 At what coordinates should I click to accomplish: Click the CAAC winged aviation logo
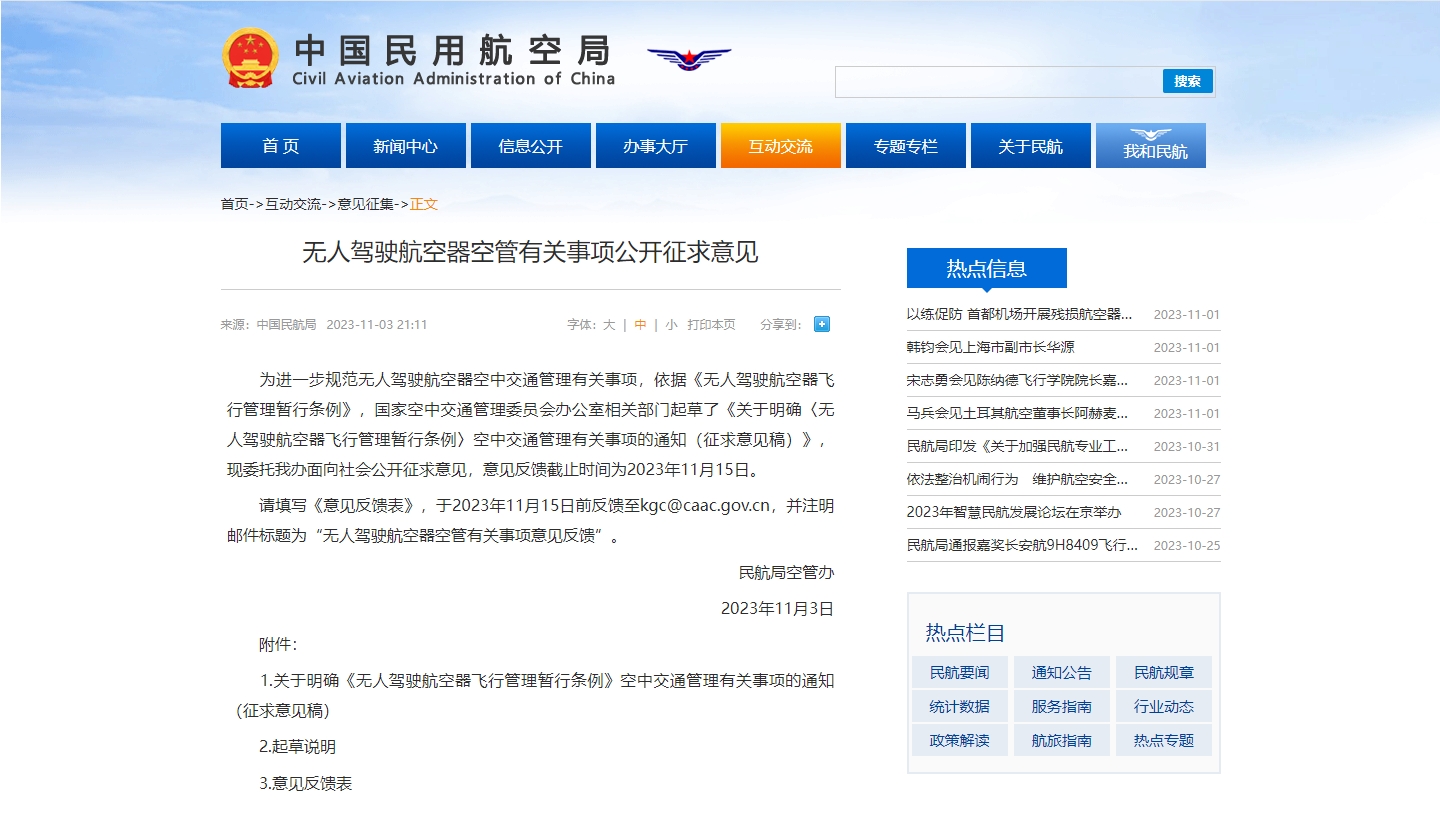688,58
